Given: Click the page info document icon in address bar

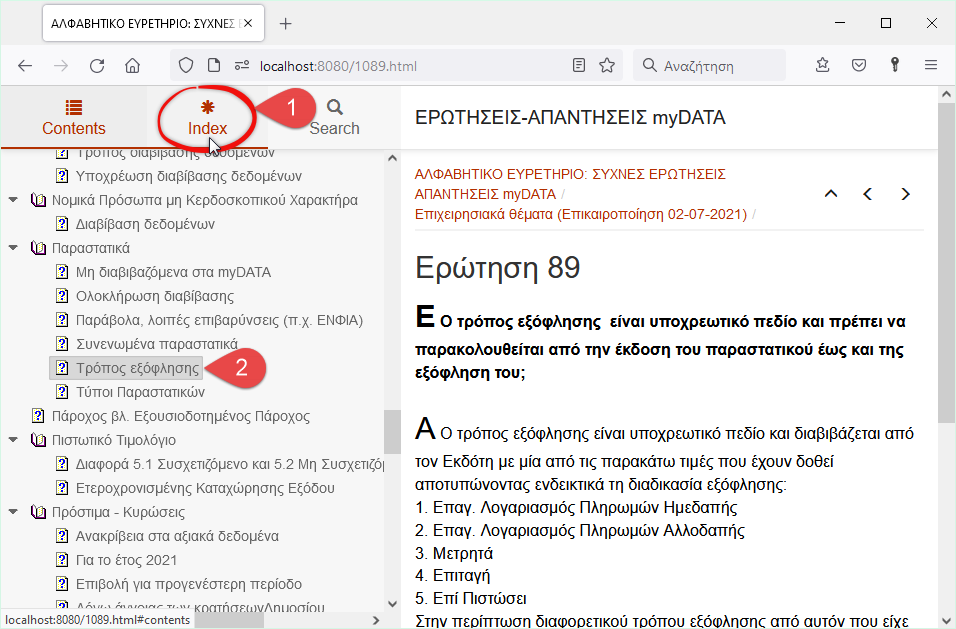Looking at the screenshot, I should click(x=213, y=65).
